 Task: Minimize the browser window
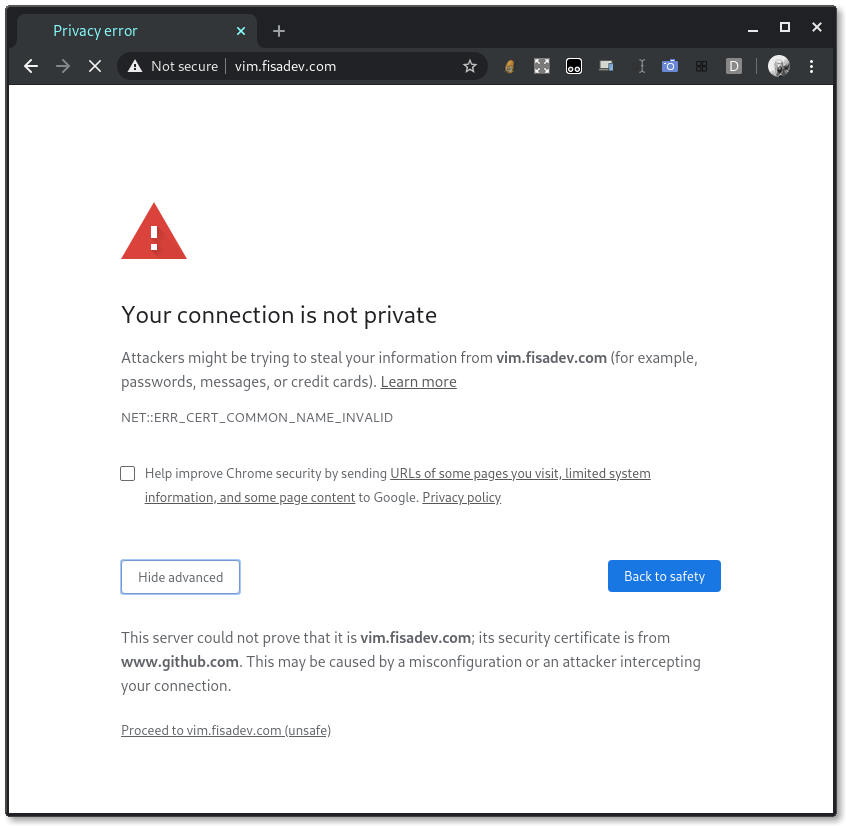coord(753,30)
